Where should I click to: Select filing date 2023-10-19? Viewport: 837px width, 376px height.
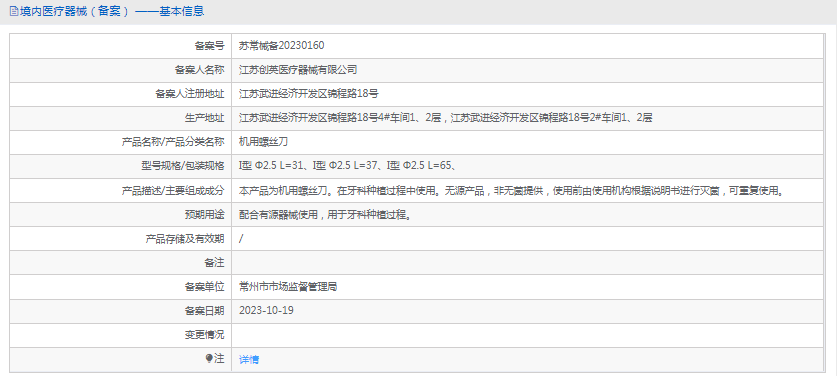(266, 310)
